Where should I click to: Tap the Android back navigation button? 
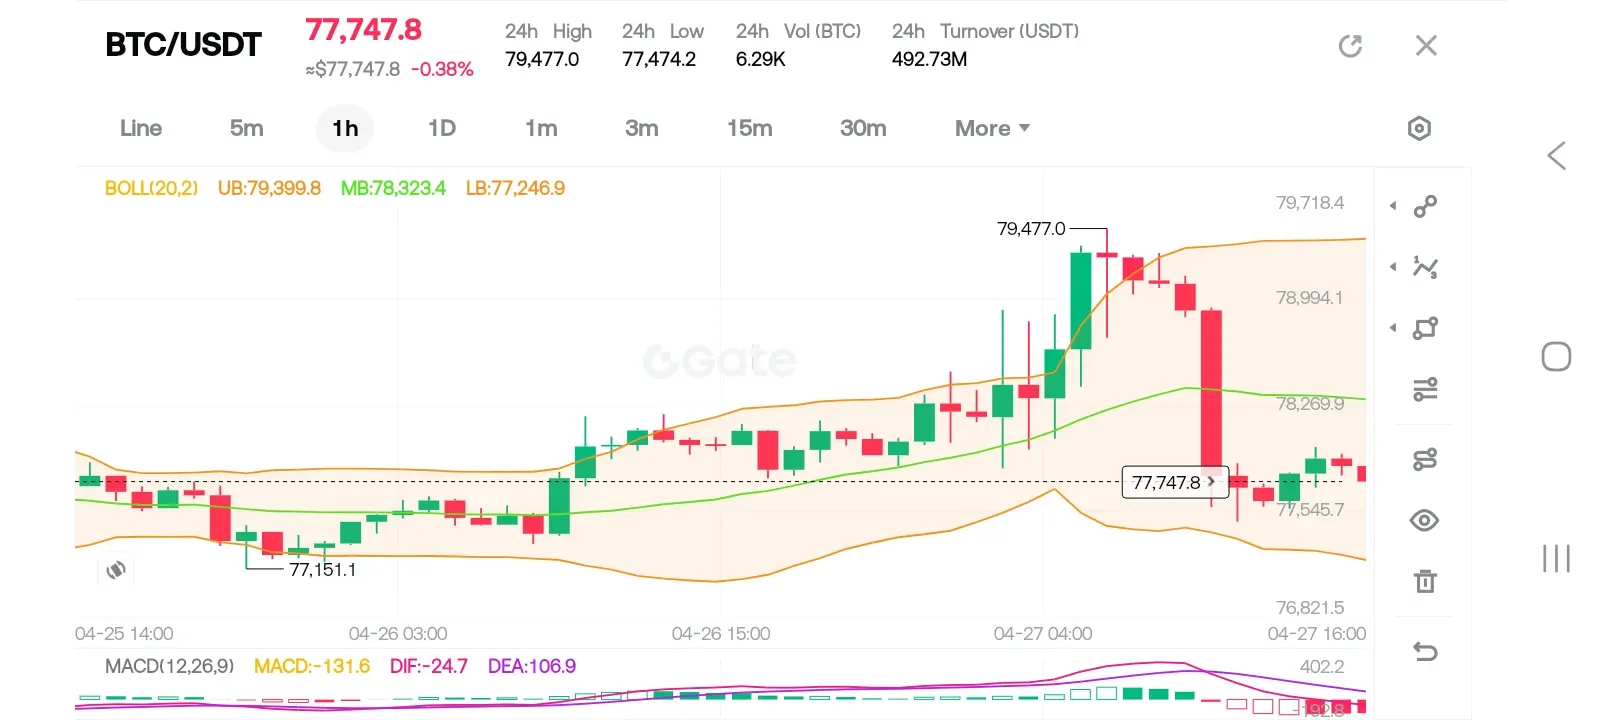pos(1556,155)
